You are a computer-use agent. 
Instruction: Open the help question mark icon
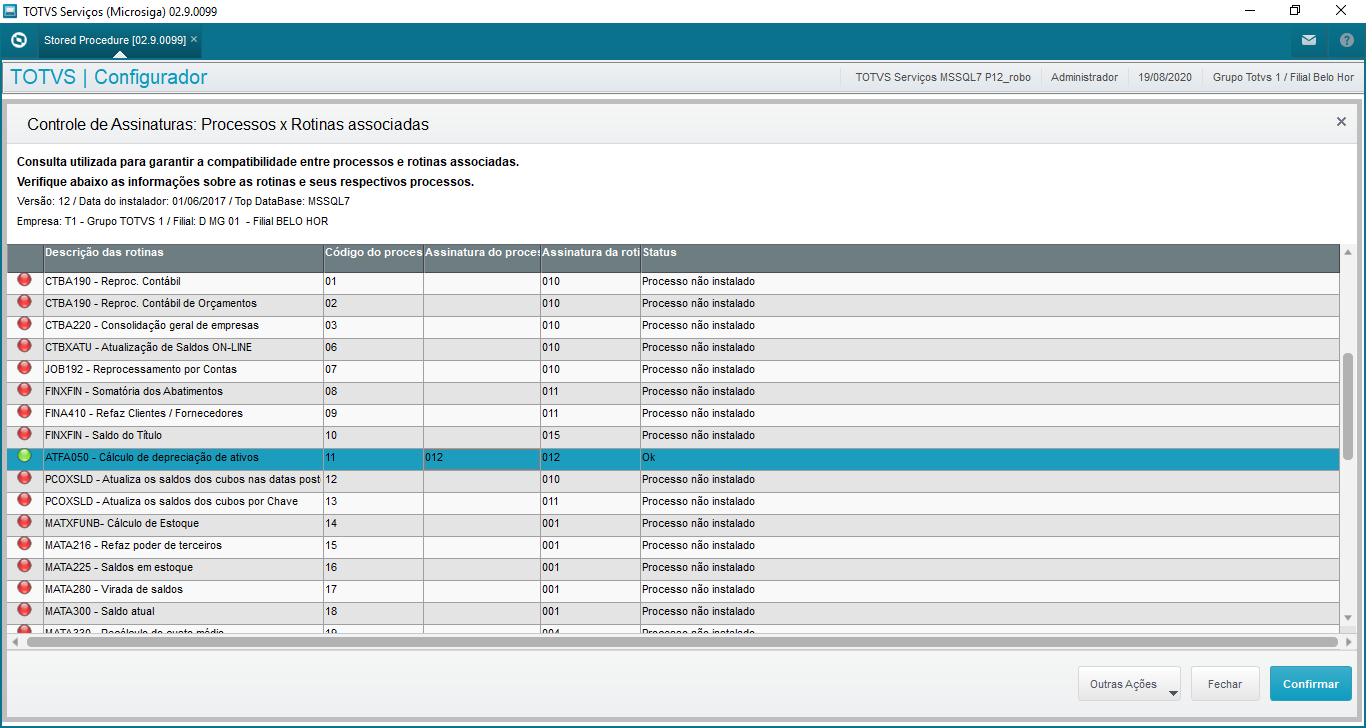click(x=1346, y=41)
